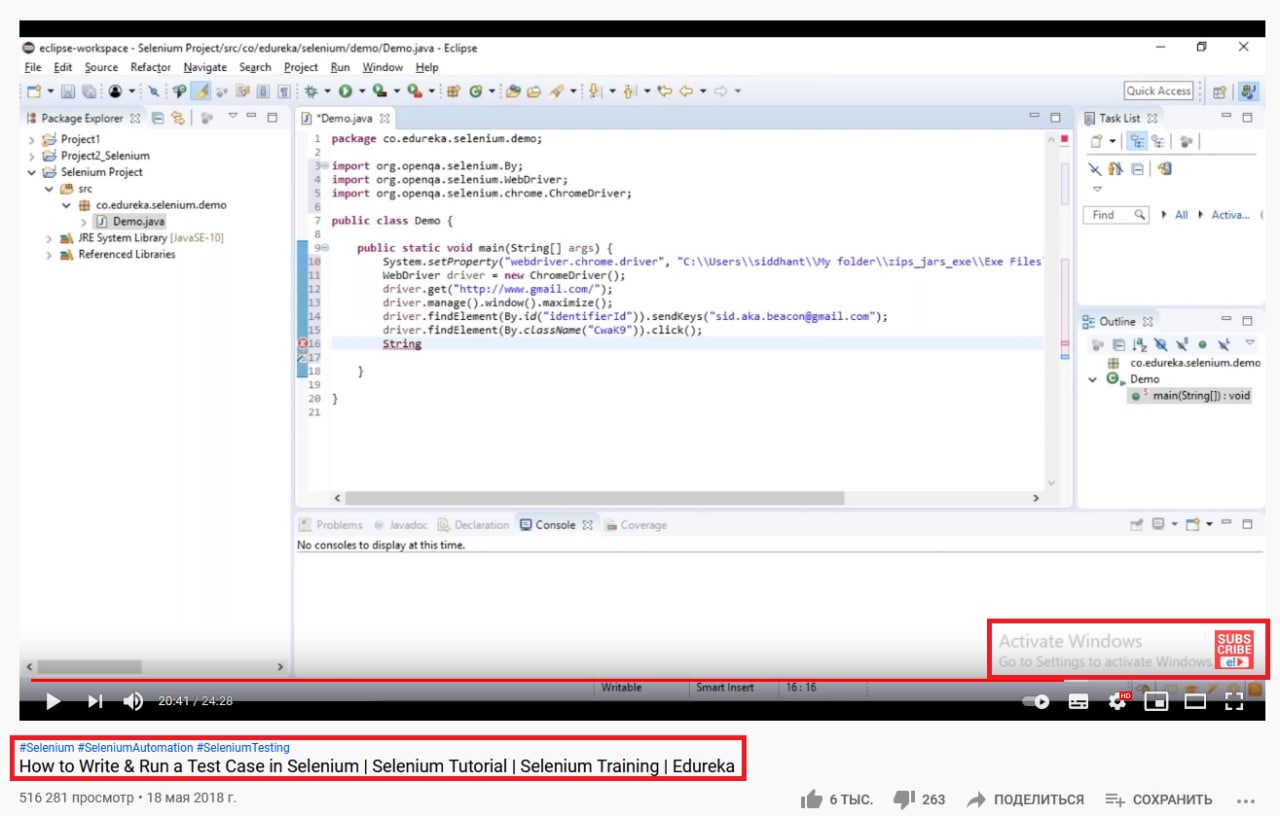Expand the Project1 tree node

32,139
